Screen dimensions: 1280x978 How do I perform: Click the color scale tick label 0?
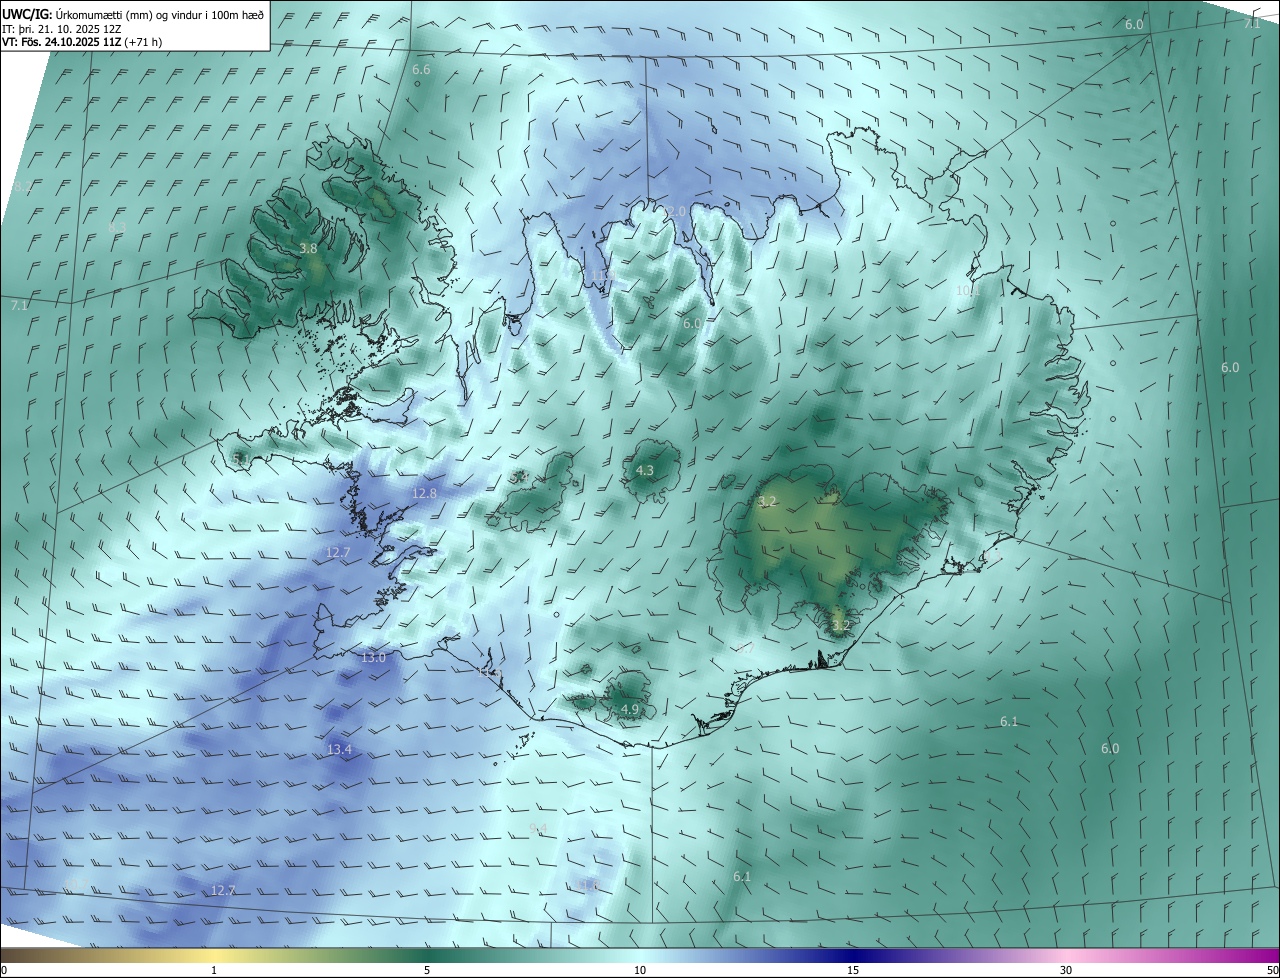pos(4,970)
